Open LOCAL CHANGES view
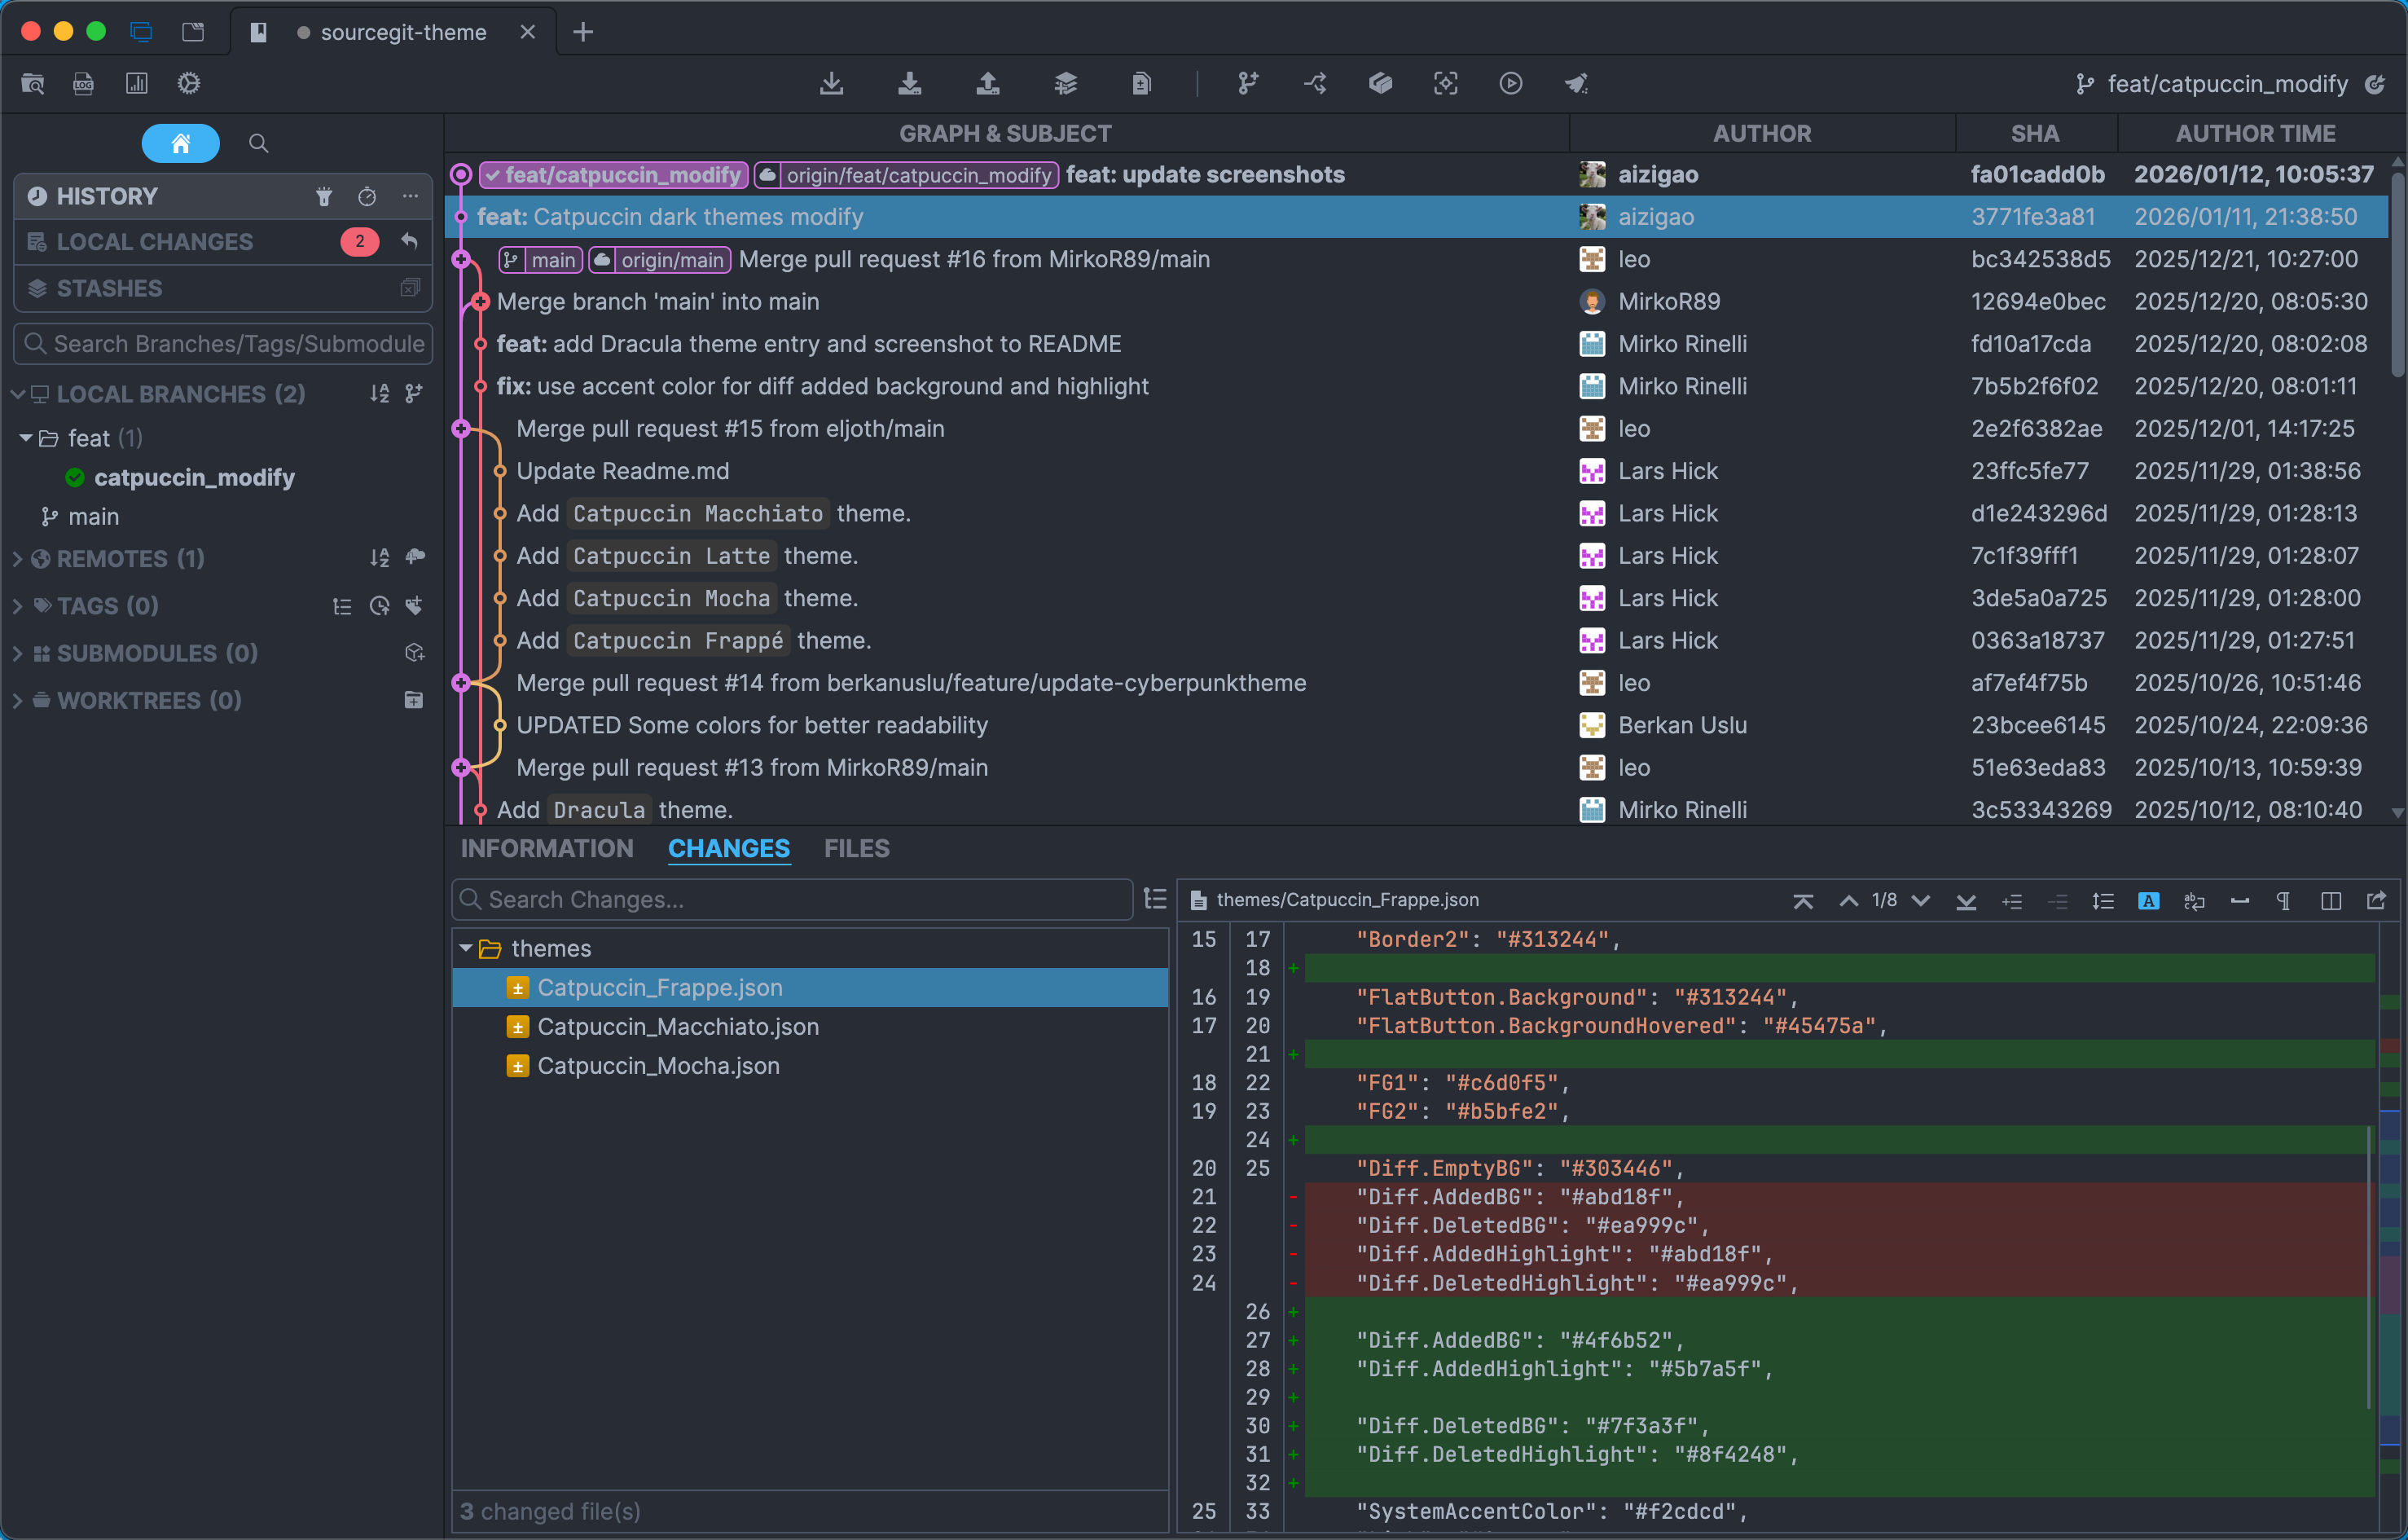The width and height of the screenshot is (2408, 1540). pyautogui.click(x=155, y=241)
